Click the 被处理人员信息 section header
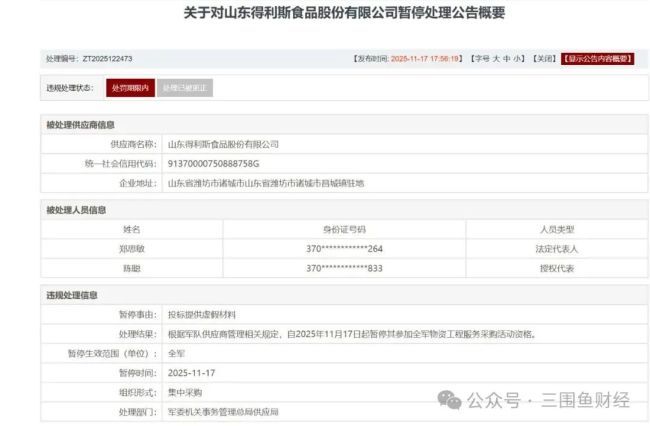The height and width of the screenshot is (426, 650). (x=76, y=210)
